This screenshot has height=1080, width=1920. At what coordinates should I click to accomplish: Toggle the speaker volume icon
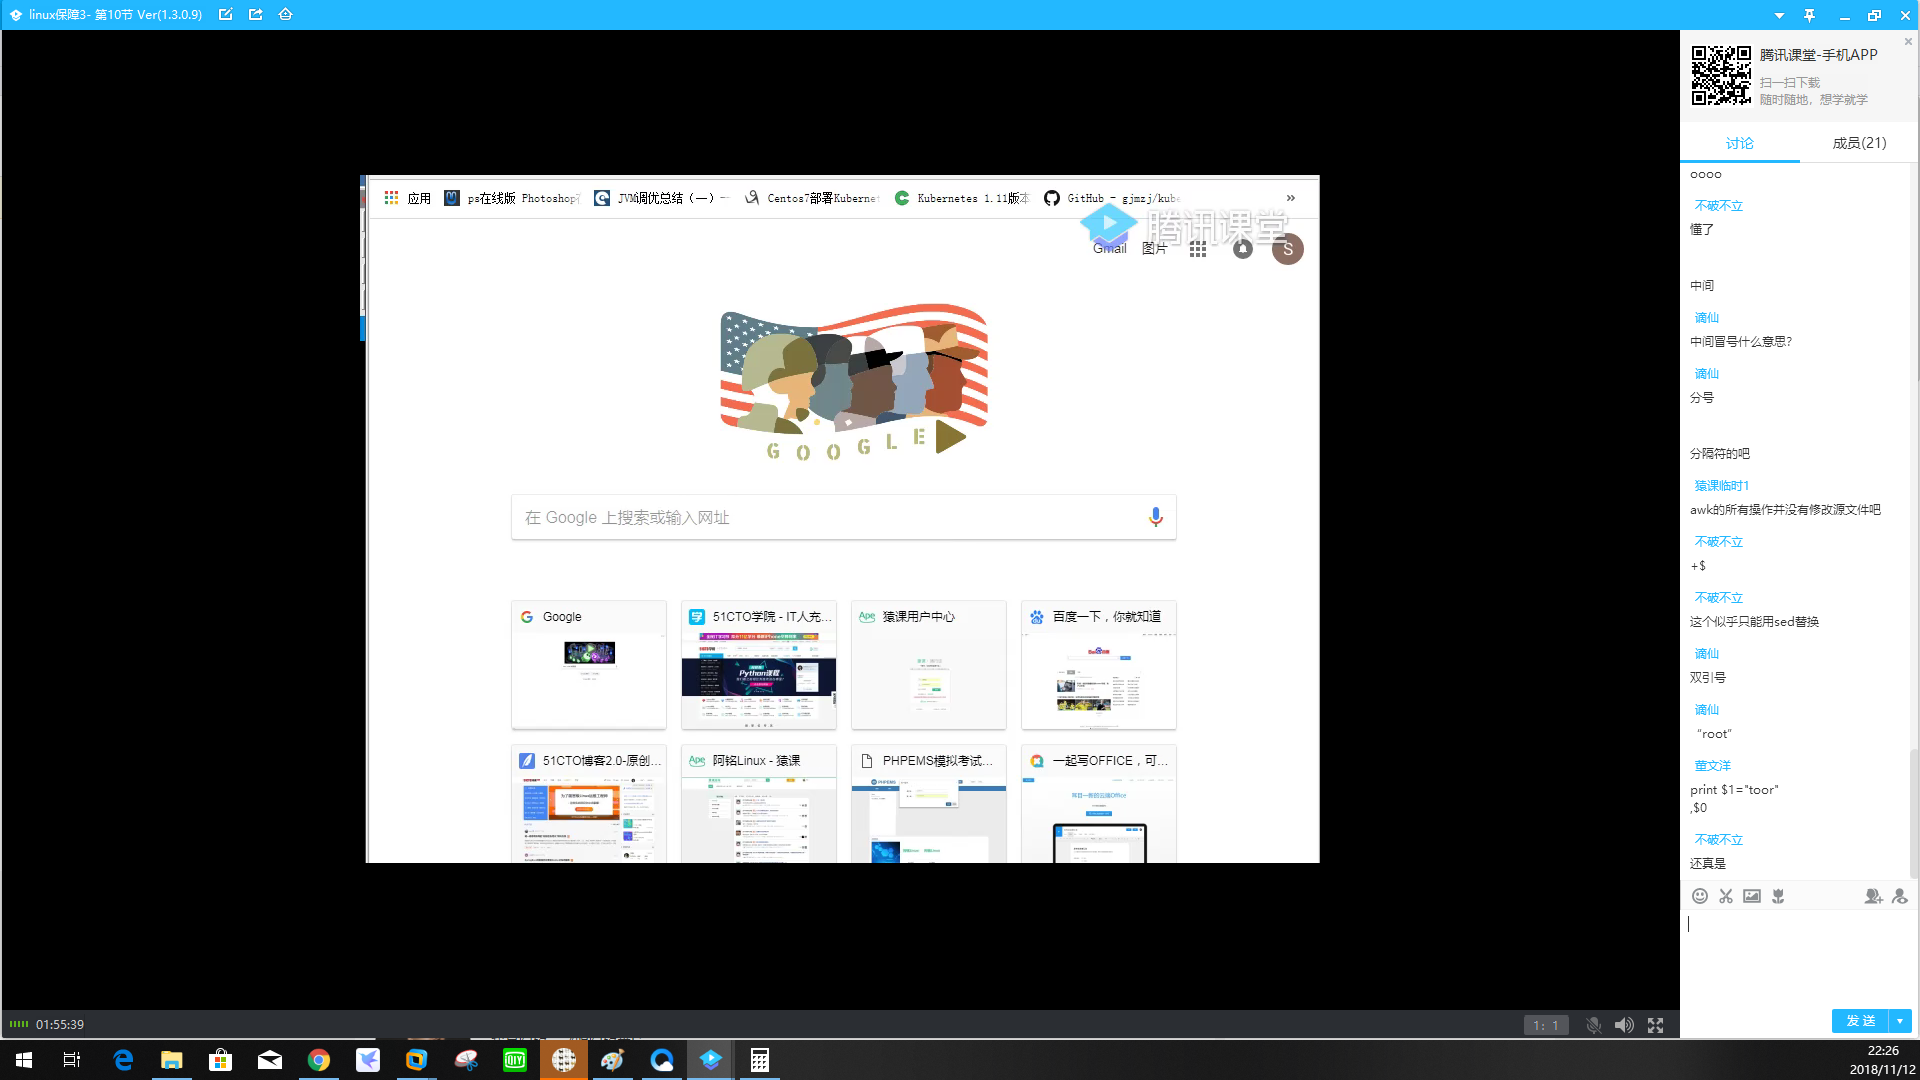pos(1624,1025)
